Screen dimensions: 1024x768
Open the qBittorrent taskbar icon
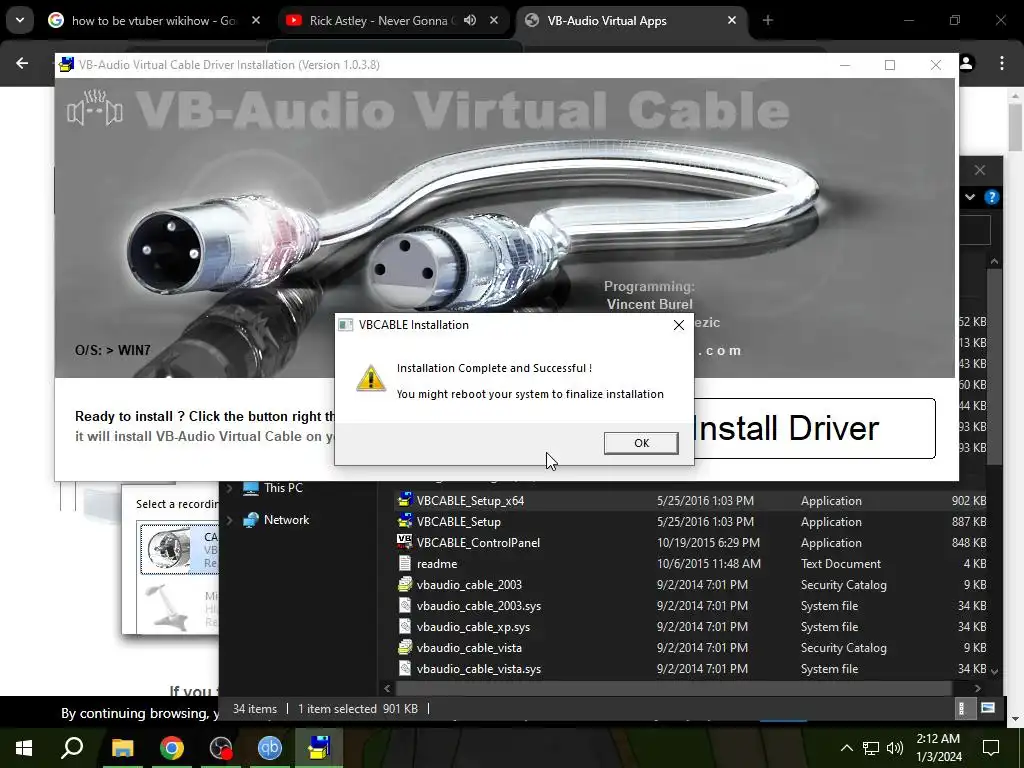(x=270, y=748)
